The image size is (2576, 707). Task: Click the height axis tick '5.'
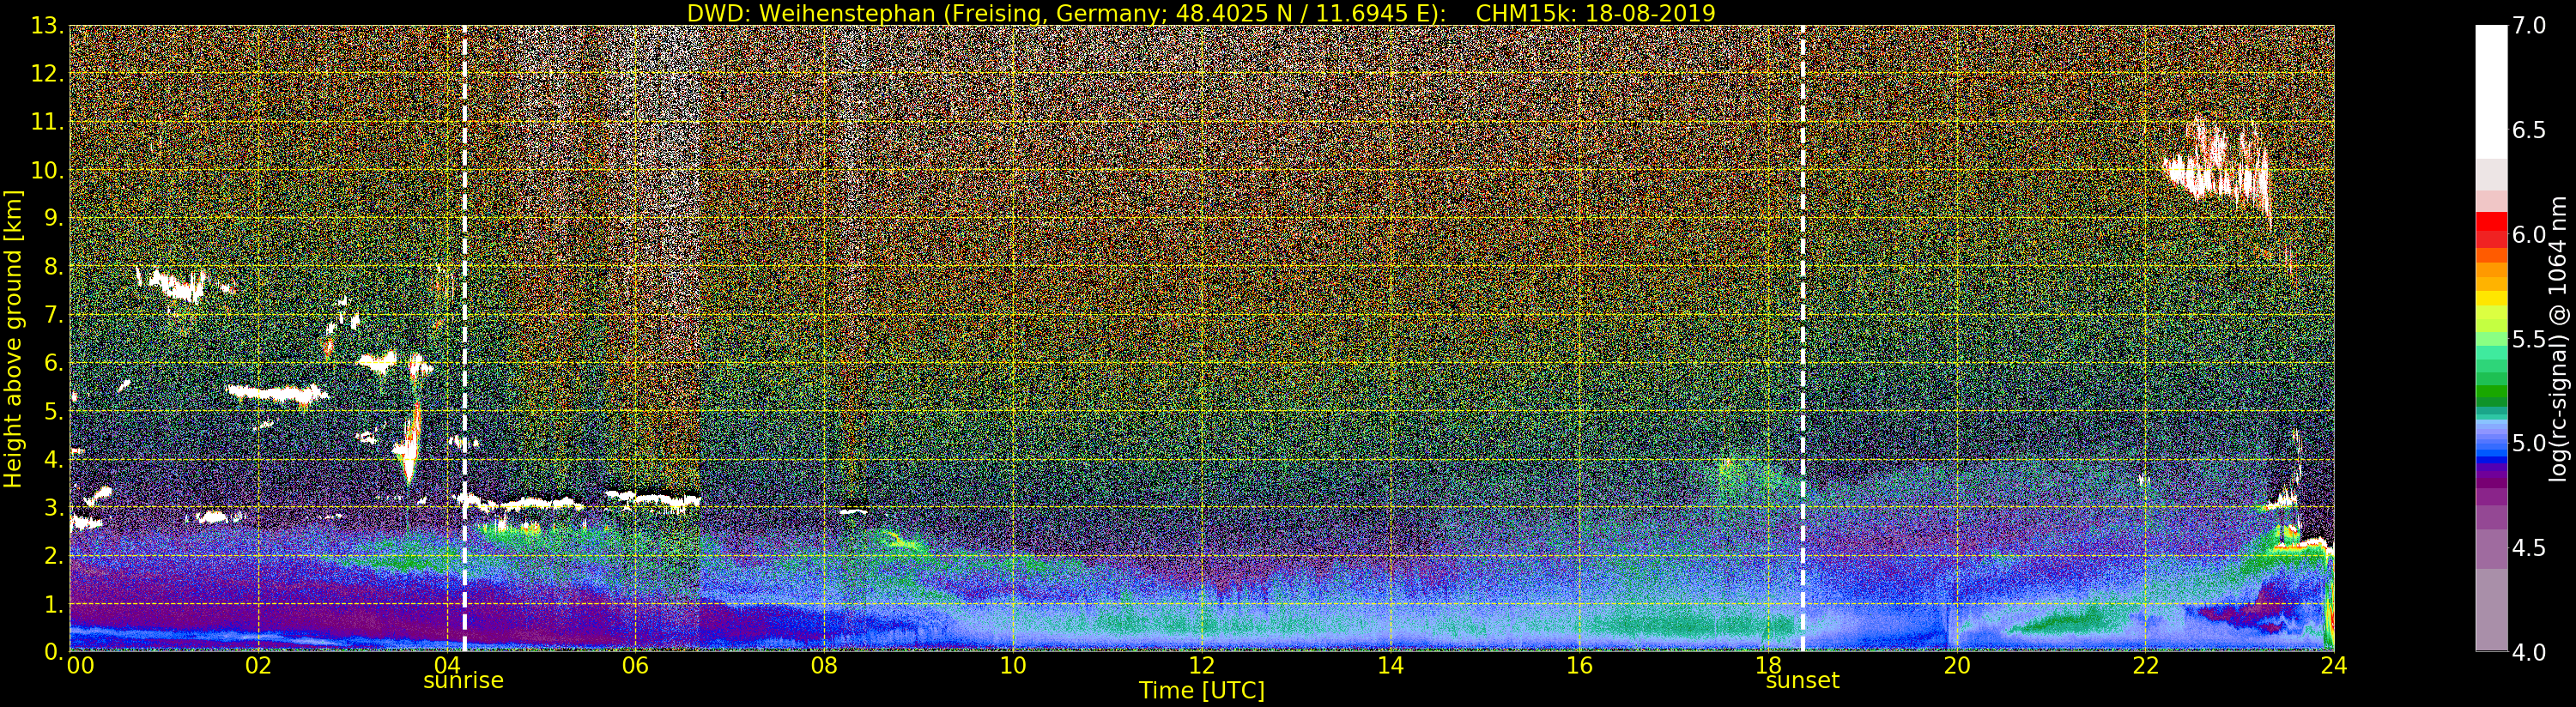pyautogui.click(x=53, y=411)
